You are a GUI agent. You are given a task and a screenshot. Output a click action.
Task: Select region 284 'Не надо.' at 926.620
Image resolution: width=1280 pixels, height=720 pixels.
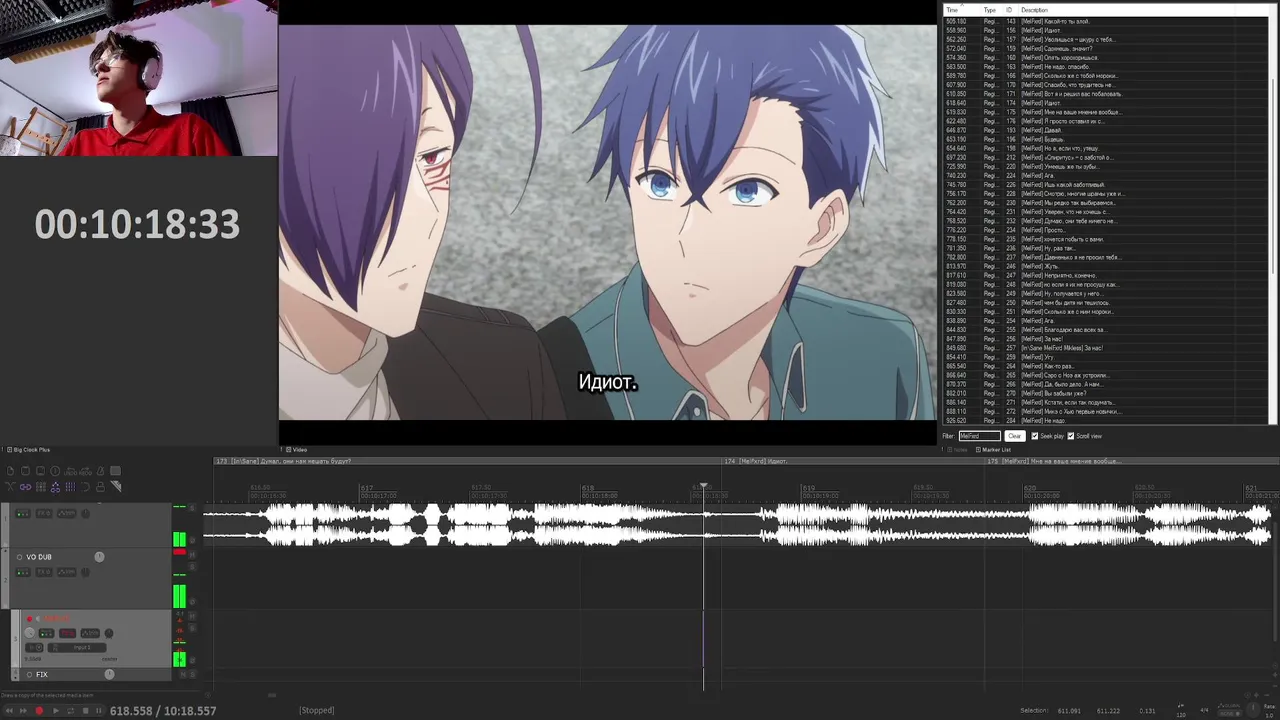(1105, 421)
